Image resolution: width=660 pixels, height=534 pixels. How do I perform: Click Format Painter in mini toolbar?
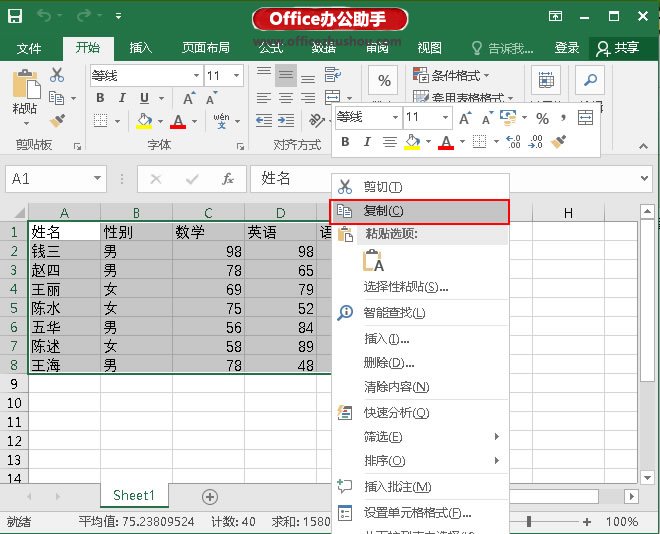(x=558, y=142)
